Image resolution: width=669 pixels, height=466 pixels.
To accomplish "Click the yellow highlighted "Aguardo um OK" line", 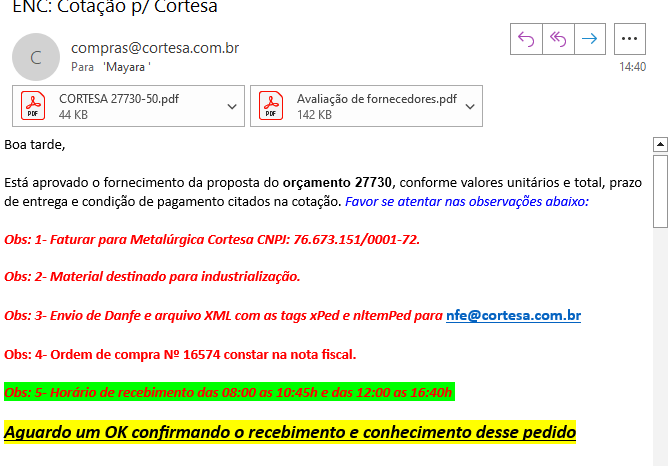I will click(290, 432).
